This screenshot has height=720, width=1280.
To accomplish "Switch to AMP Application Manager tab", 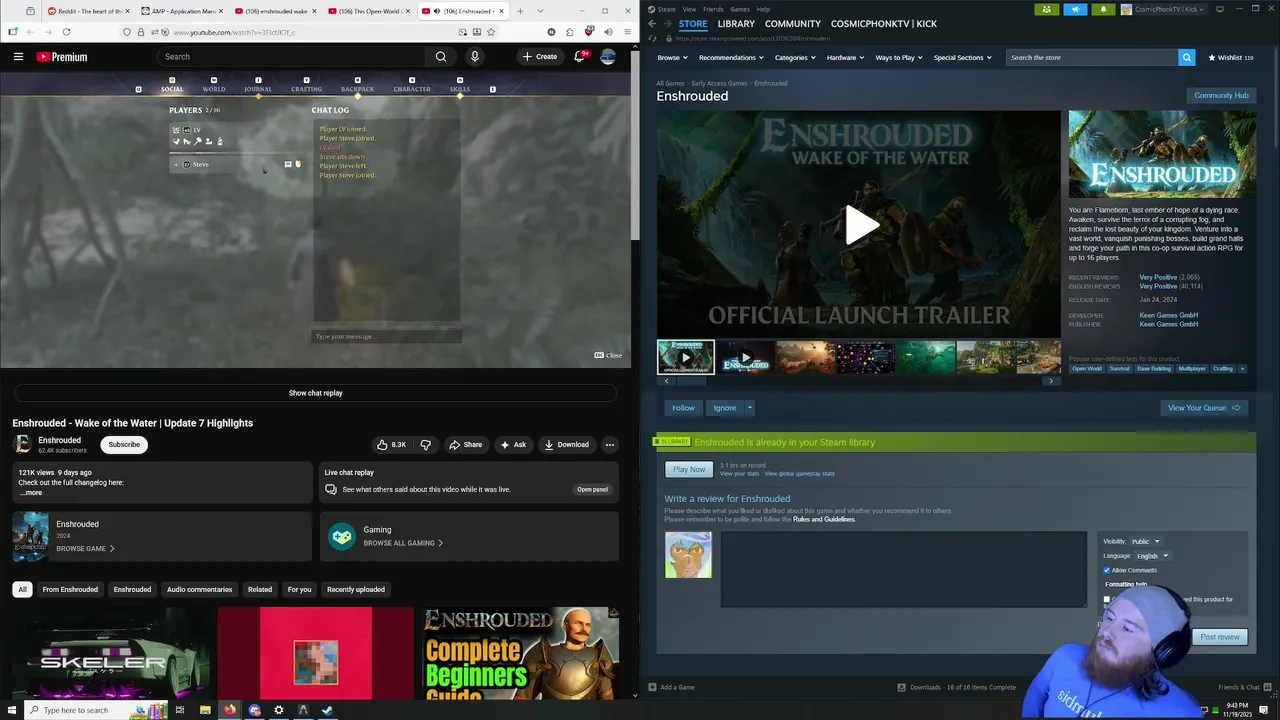I will pyautogui.click(x=181, y=11).
